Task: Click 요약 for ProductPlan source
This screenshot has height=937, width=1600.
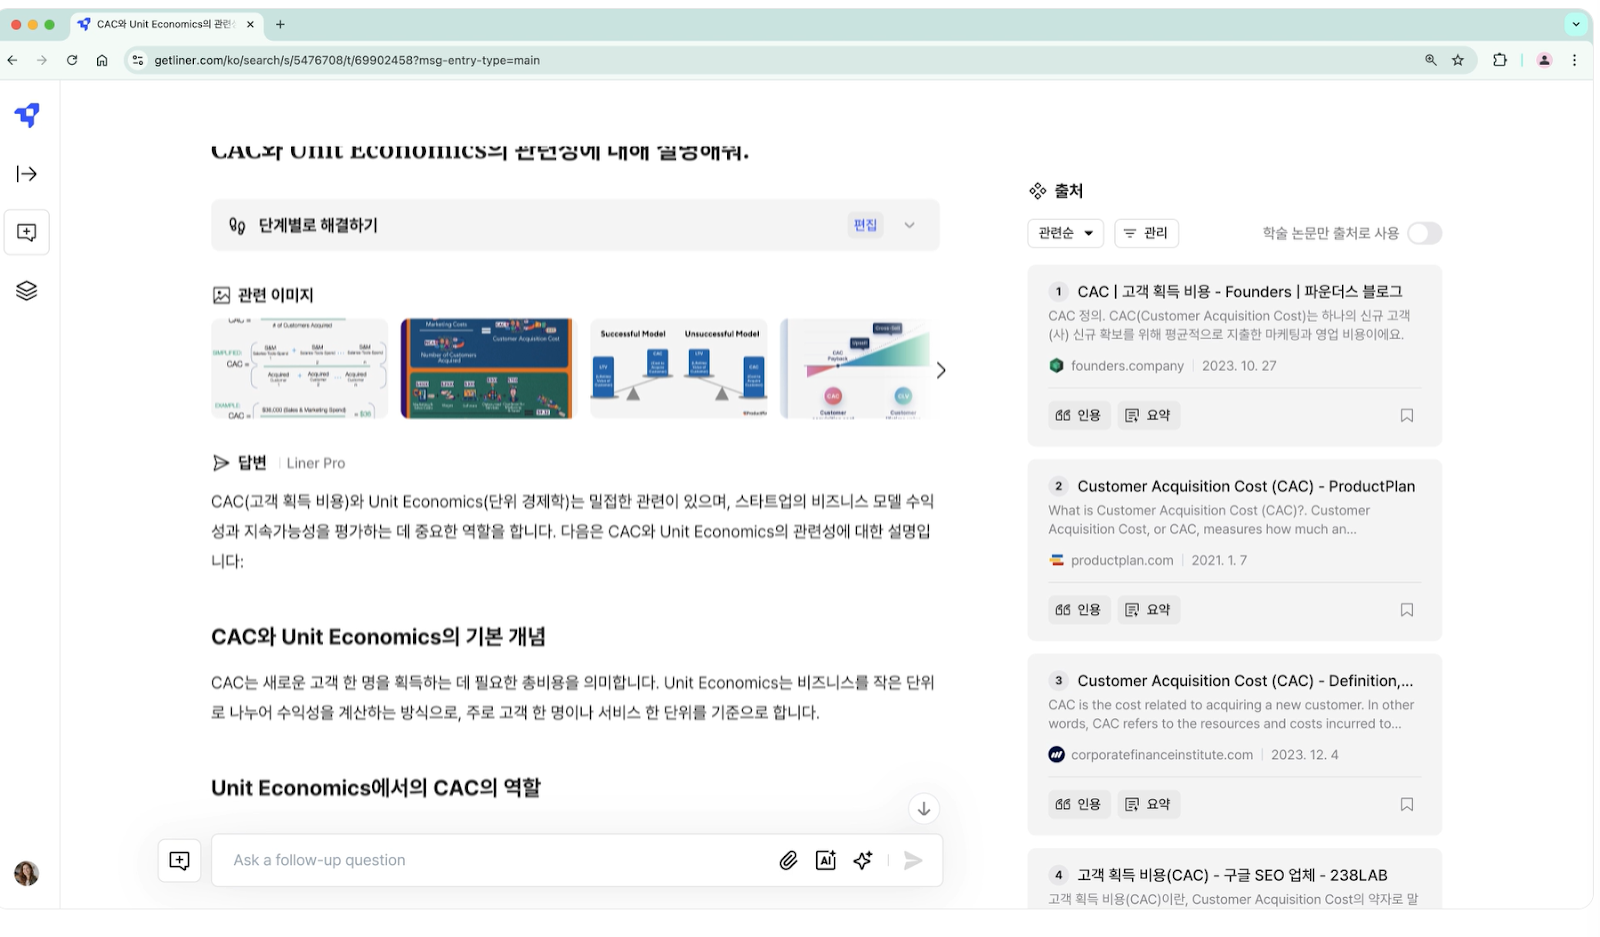Action: tap(1148, 610)
